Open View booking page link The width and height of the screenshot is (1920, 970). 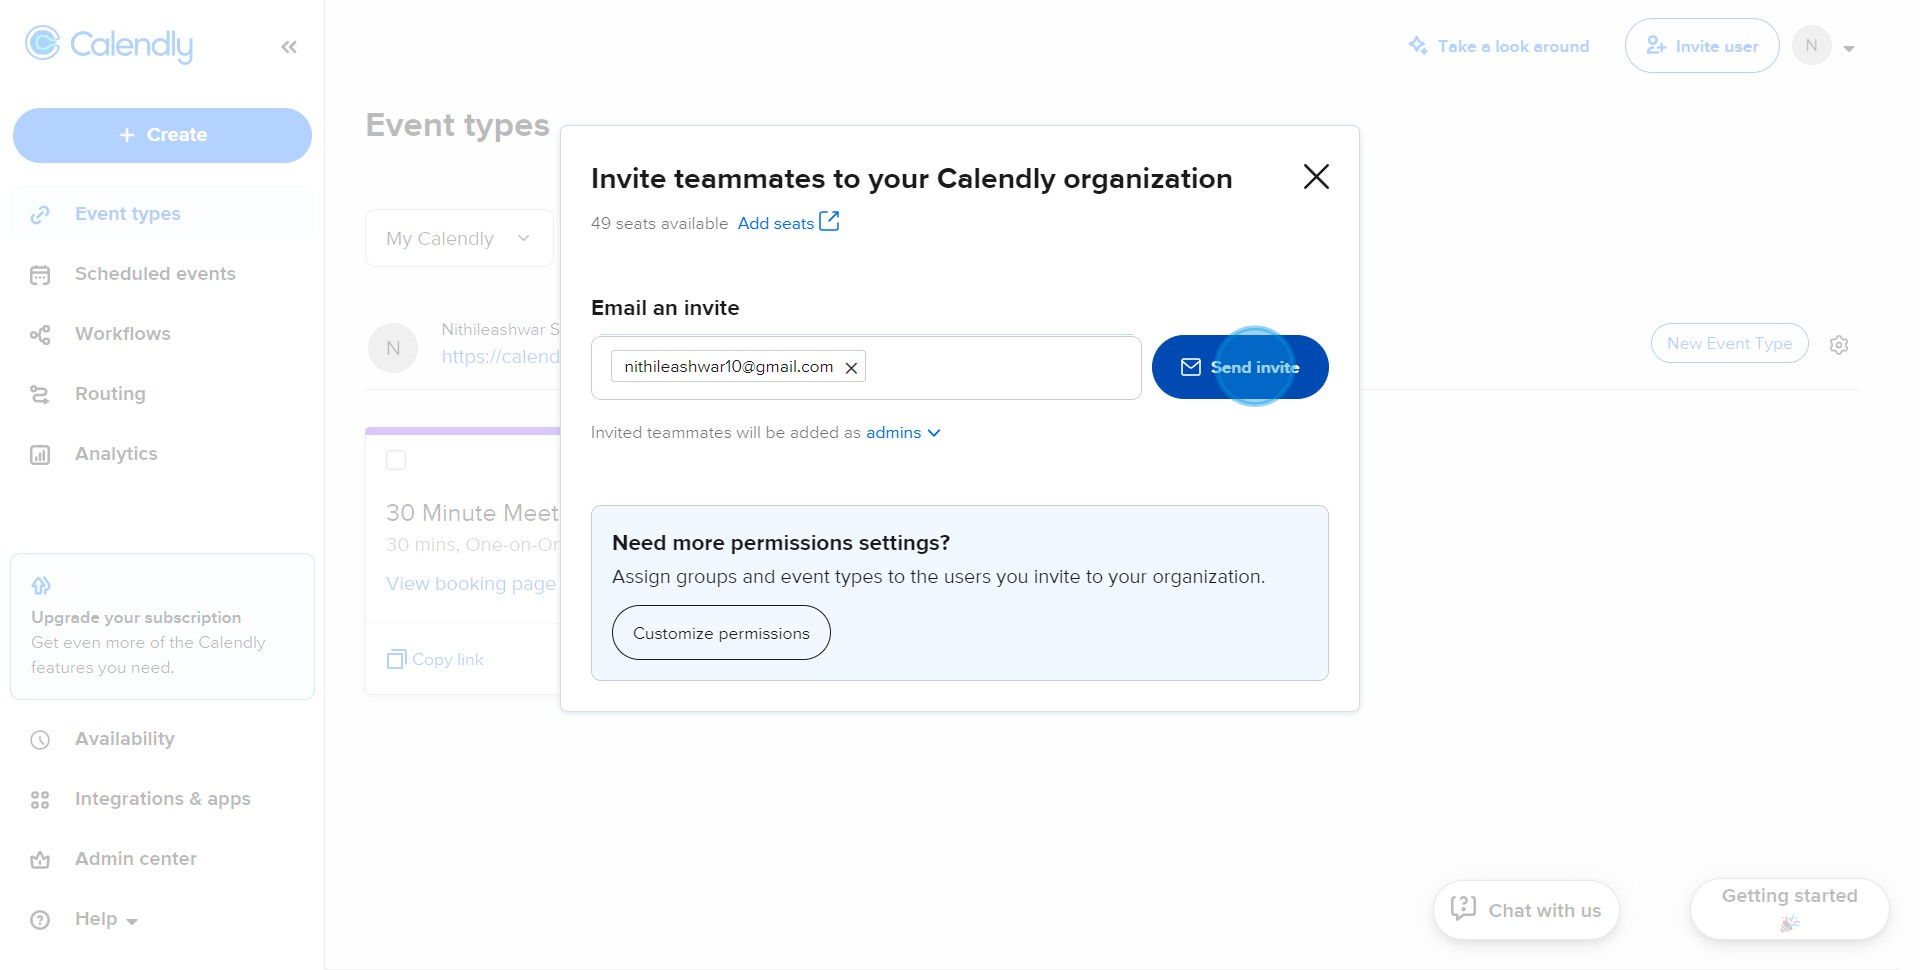[471, 584]
